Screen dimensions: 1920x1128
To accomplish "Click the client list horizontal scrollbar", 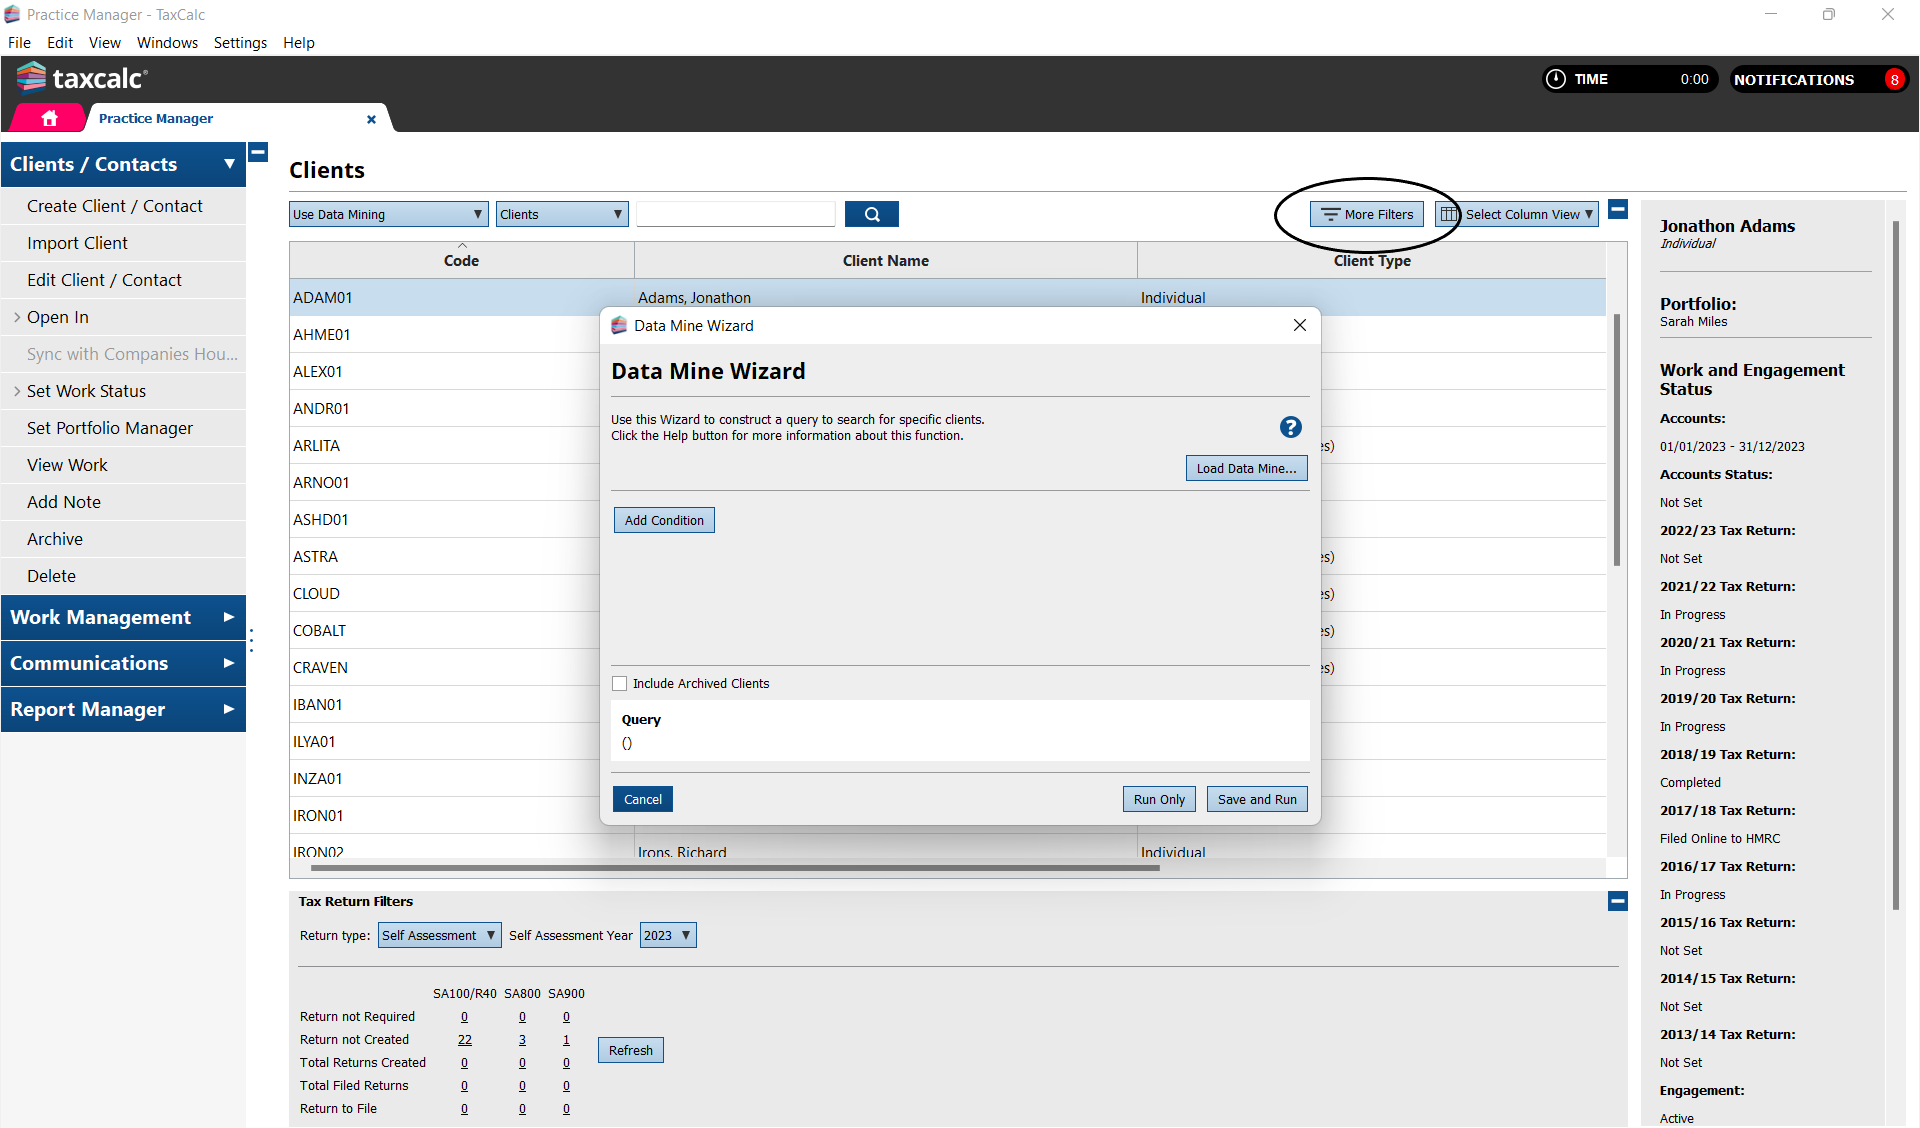I will (735, 868).
